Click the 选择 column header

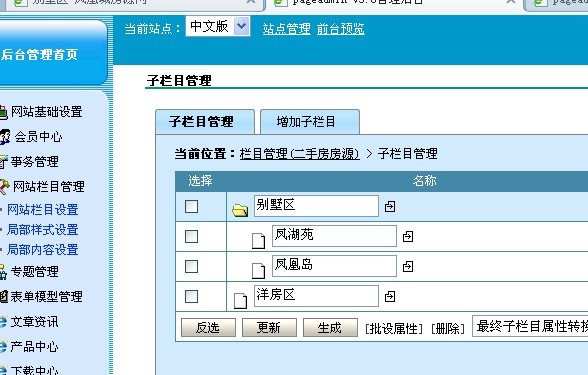(x=200, y=181)
